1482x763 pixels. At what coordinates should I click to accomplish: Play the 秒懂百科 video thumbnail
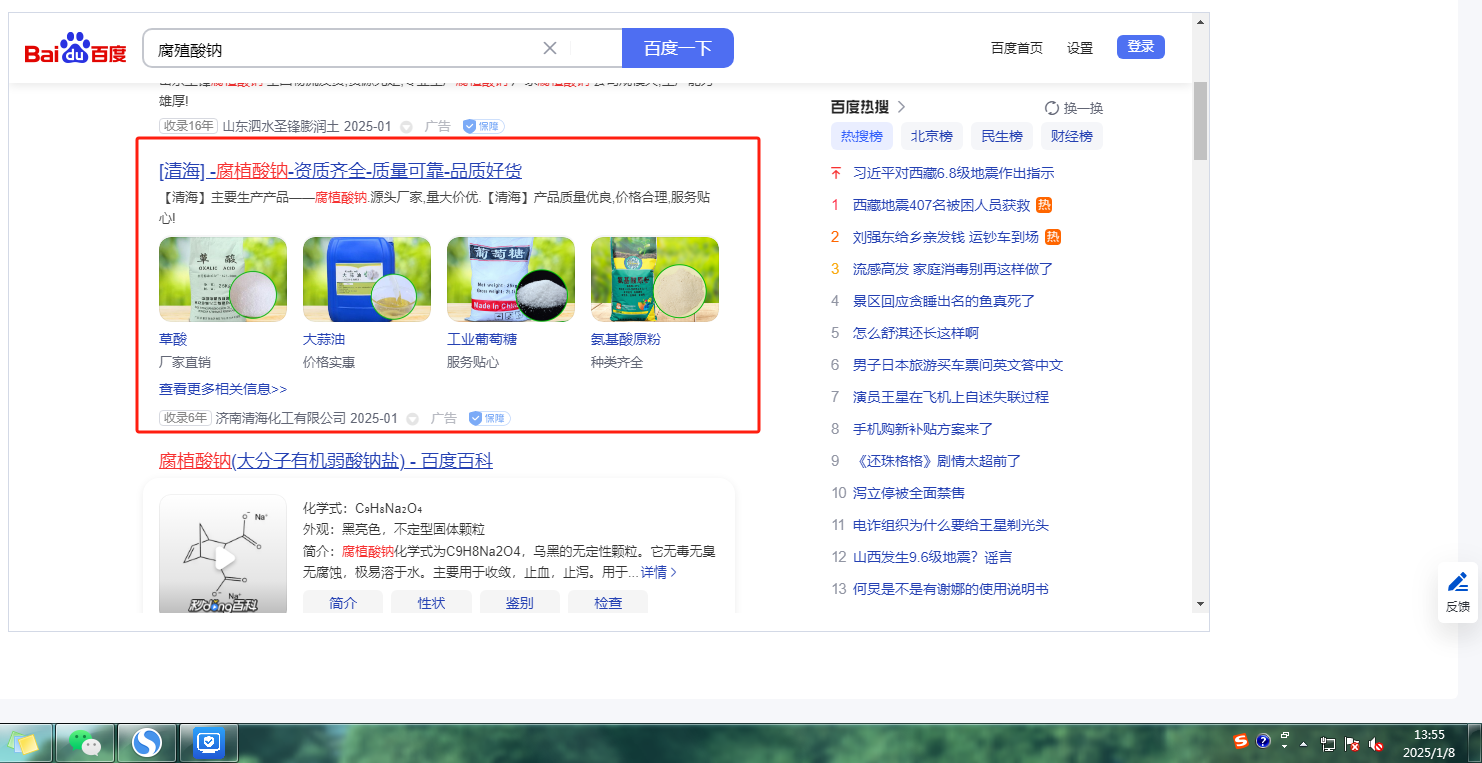coord(223,555)
